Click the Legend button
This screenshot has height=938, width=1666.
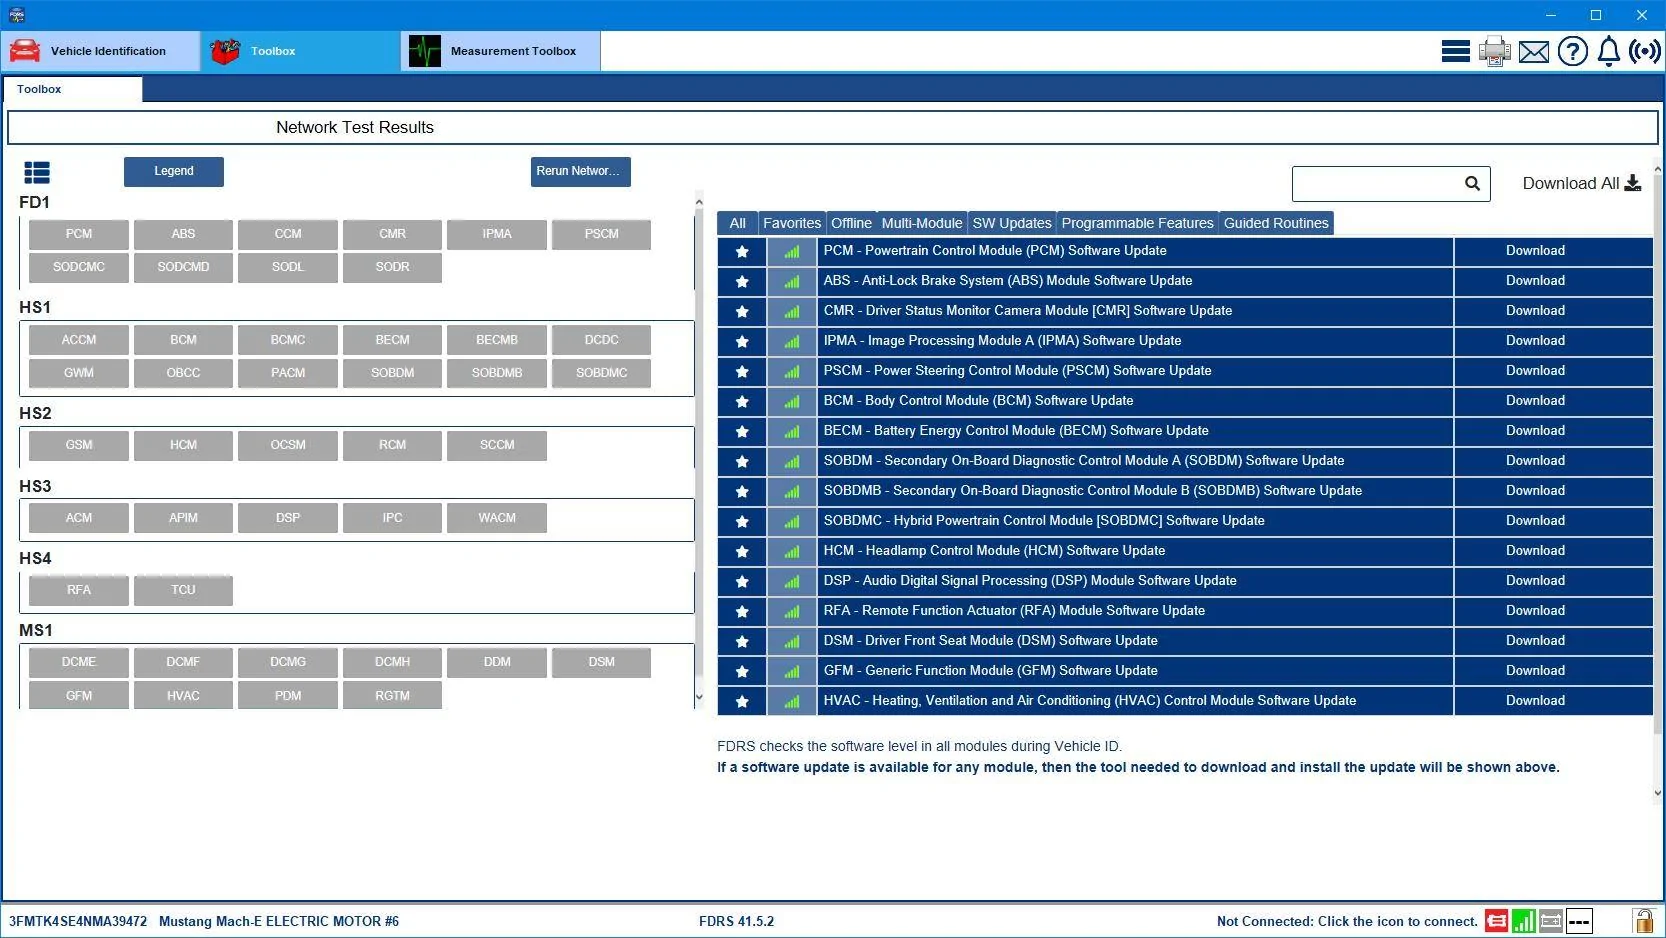tap(174, 171)
